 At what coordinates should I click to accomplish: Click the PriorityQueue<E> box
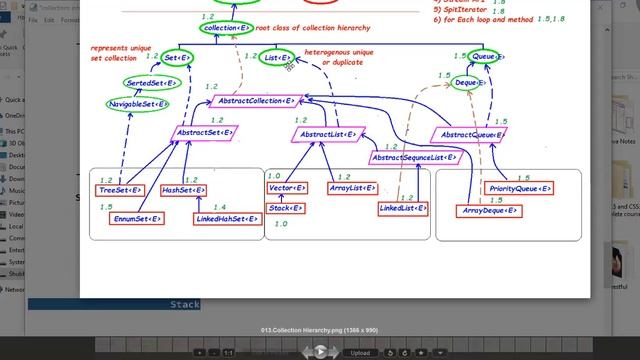coord(519,188)
